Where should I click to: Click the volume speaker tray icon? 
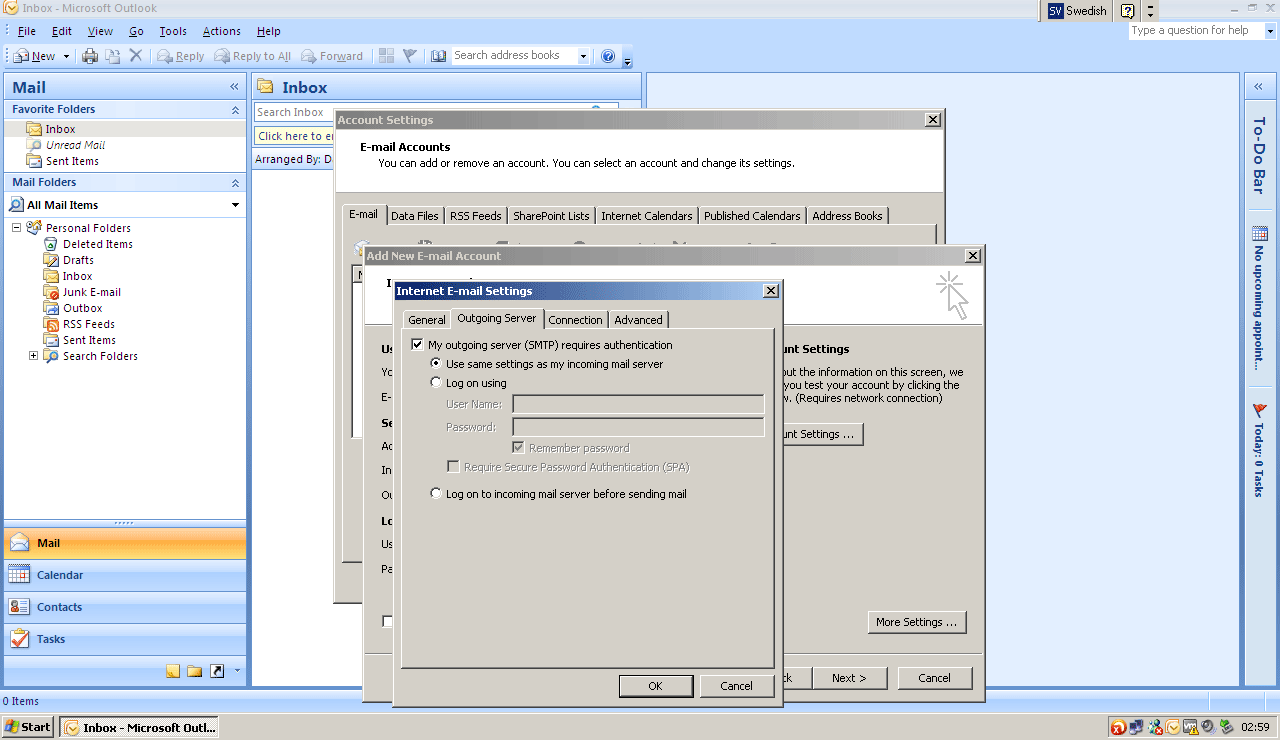point(1208,727)
